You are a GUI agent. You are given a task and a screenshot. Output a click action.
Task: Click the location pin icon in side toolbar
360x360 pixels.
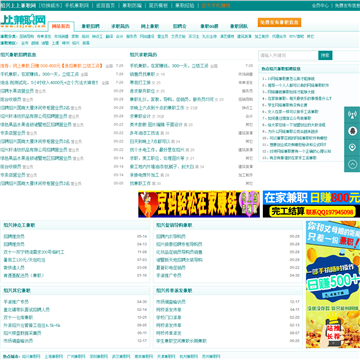coord(352,147)
